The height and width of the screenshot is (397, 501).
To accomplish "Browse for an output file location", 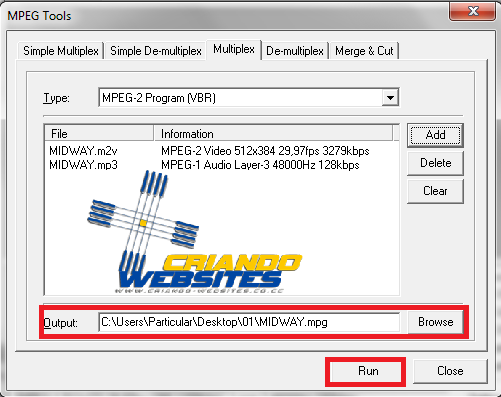I will [436, 322].
